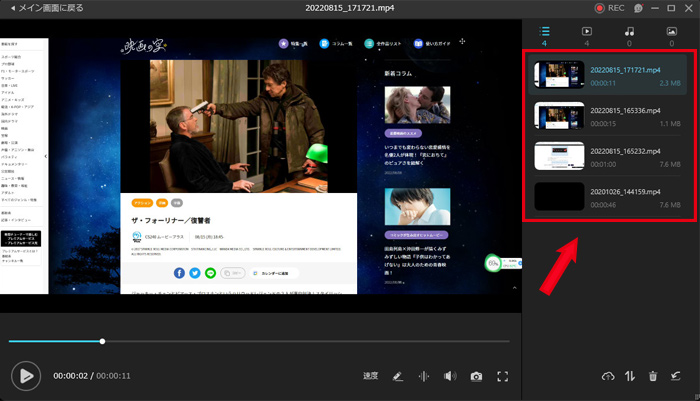The width and height of the screenshot is (700, 401).
Task: Open black thumbnail of 20201026_144159.mp4
Action: 559,196
